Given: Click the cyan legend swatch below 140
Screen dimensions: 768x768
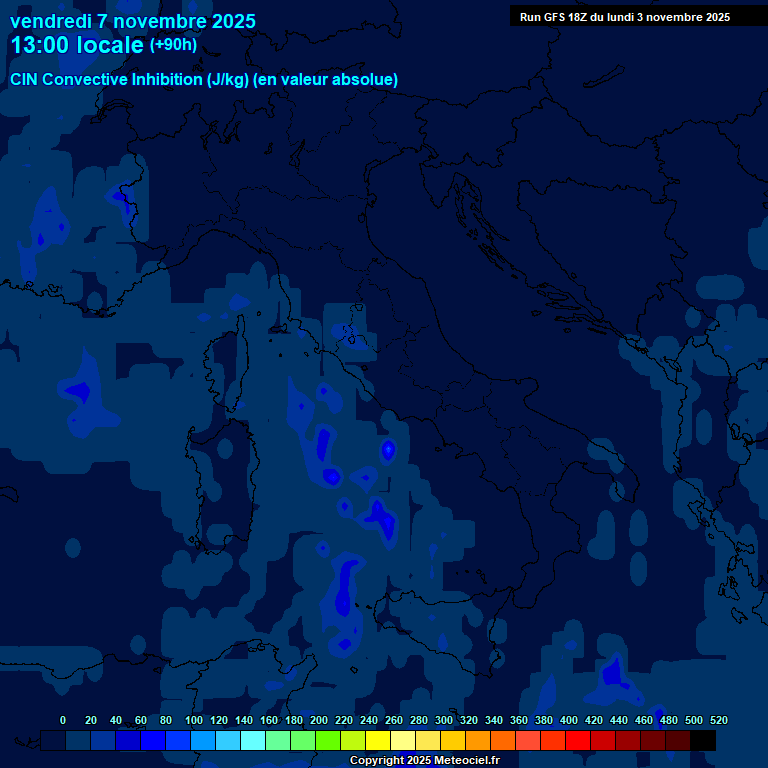Looking at the screenshot, I should point(253,741).
